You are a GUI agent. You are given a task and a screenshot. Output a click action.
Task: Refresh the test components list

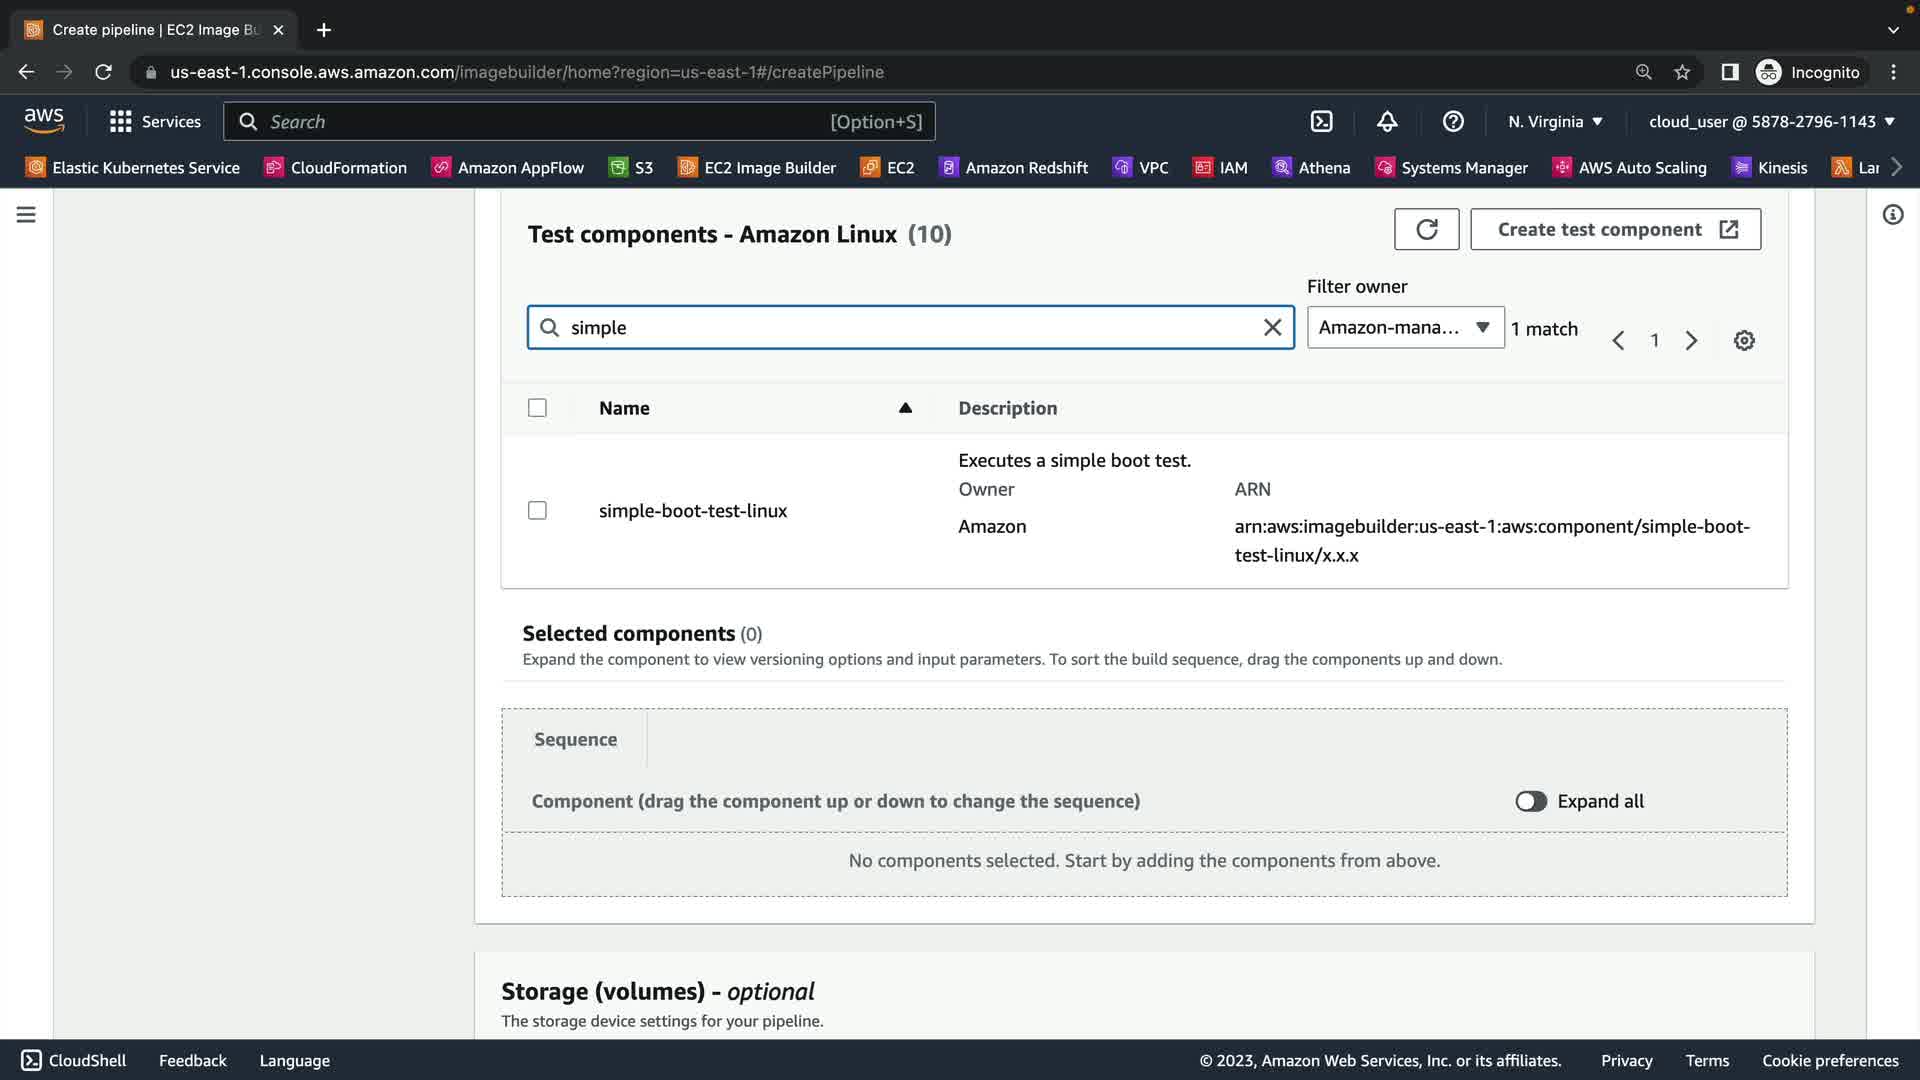pyautogui.click(x=1426, y=230)
